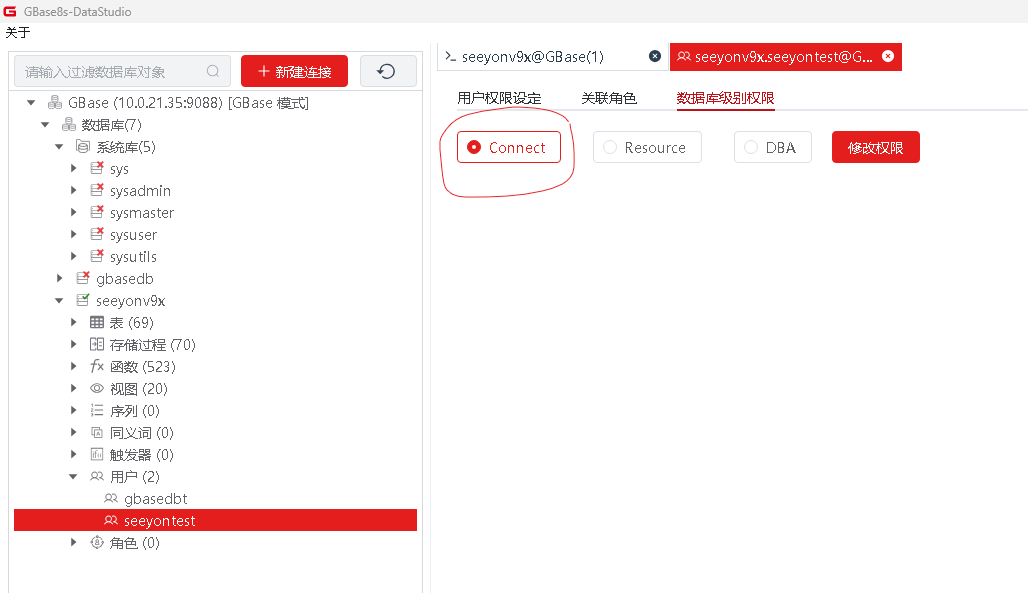
Task: Select the gbasedbt user label
Action: tap(156, 499)
